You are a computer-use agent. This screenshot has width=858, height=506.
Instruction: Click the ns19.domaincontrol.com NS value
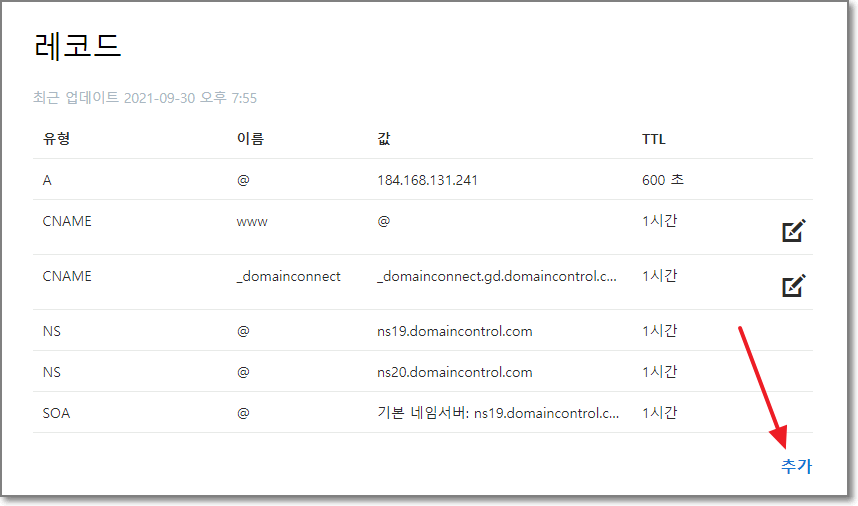(455, 331)
